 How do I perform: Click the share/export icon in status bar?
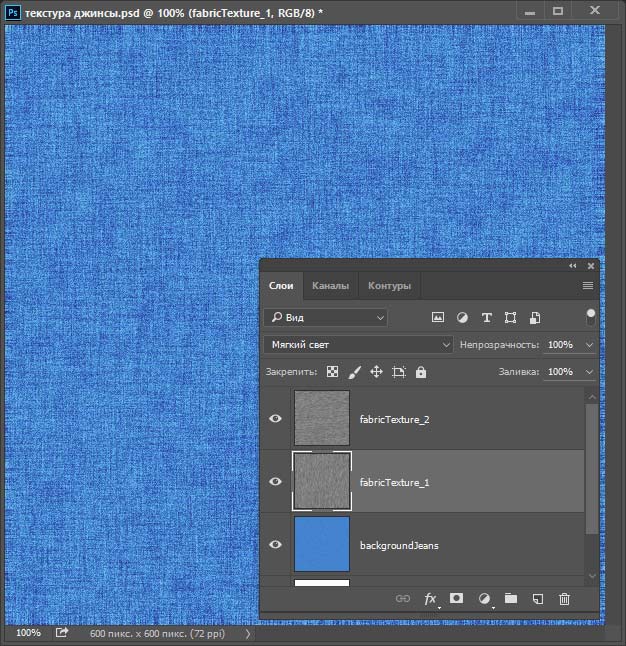62,632
